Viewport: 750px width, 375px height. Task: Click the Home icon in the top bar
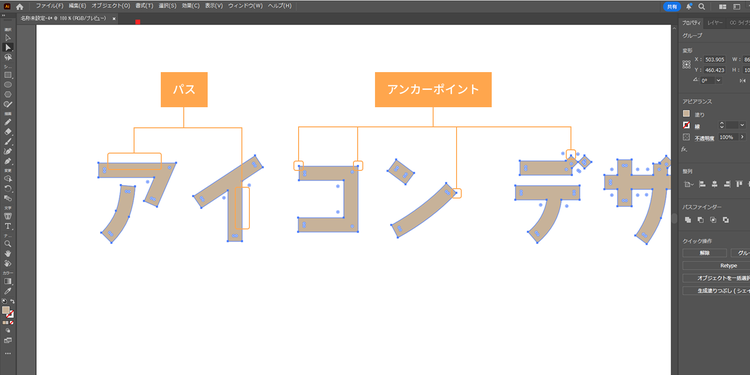pyautogui.click(x=19, y=7)
